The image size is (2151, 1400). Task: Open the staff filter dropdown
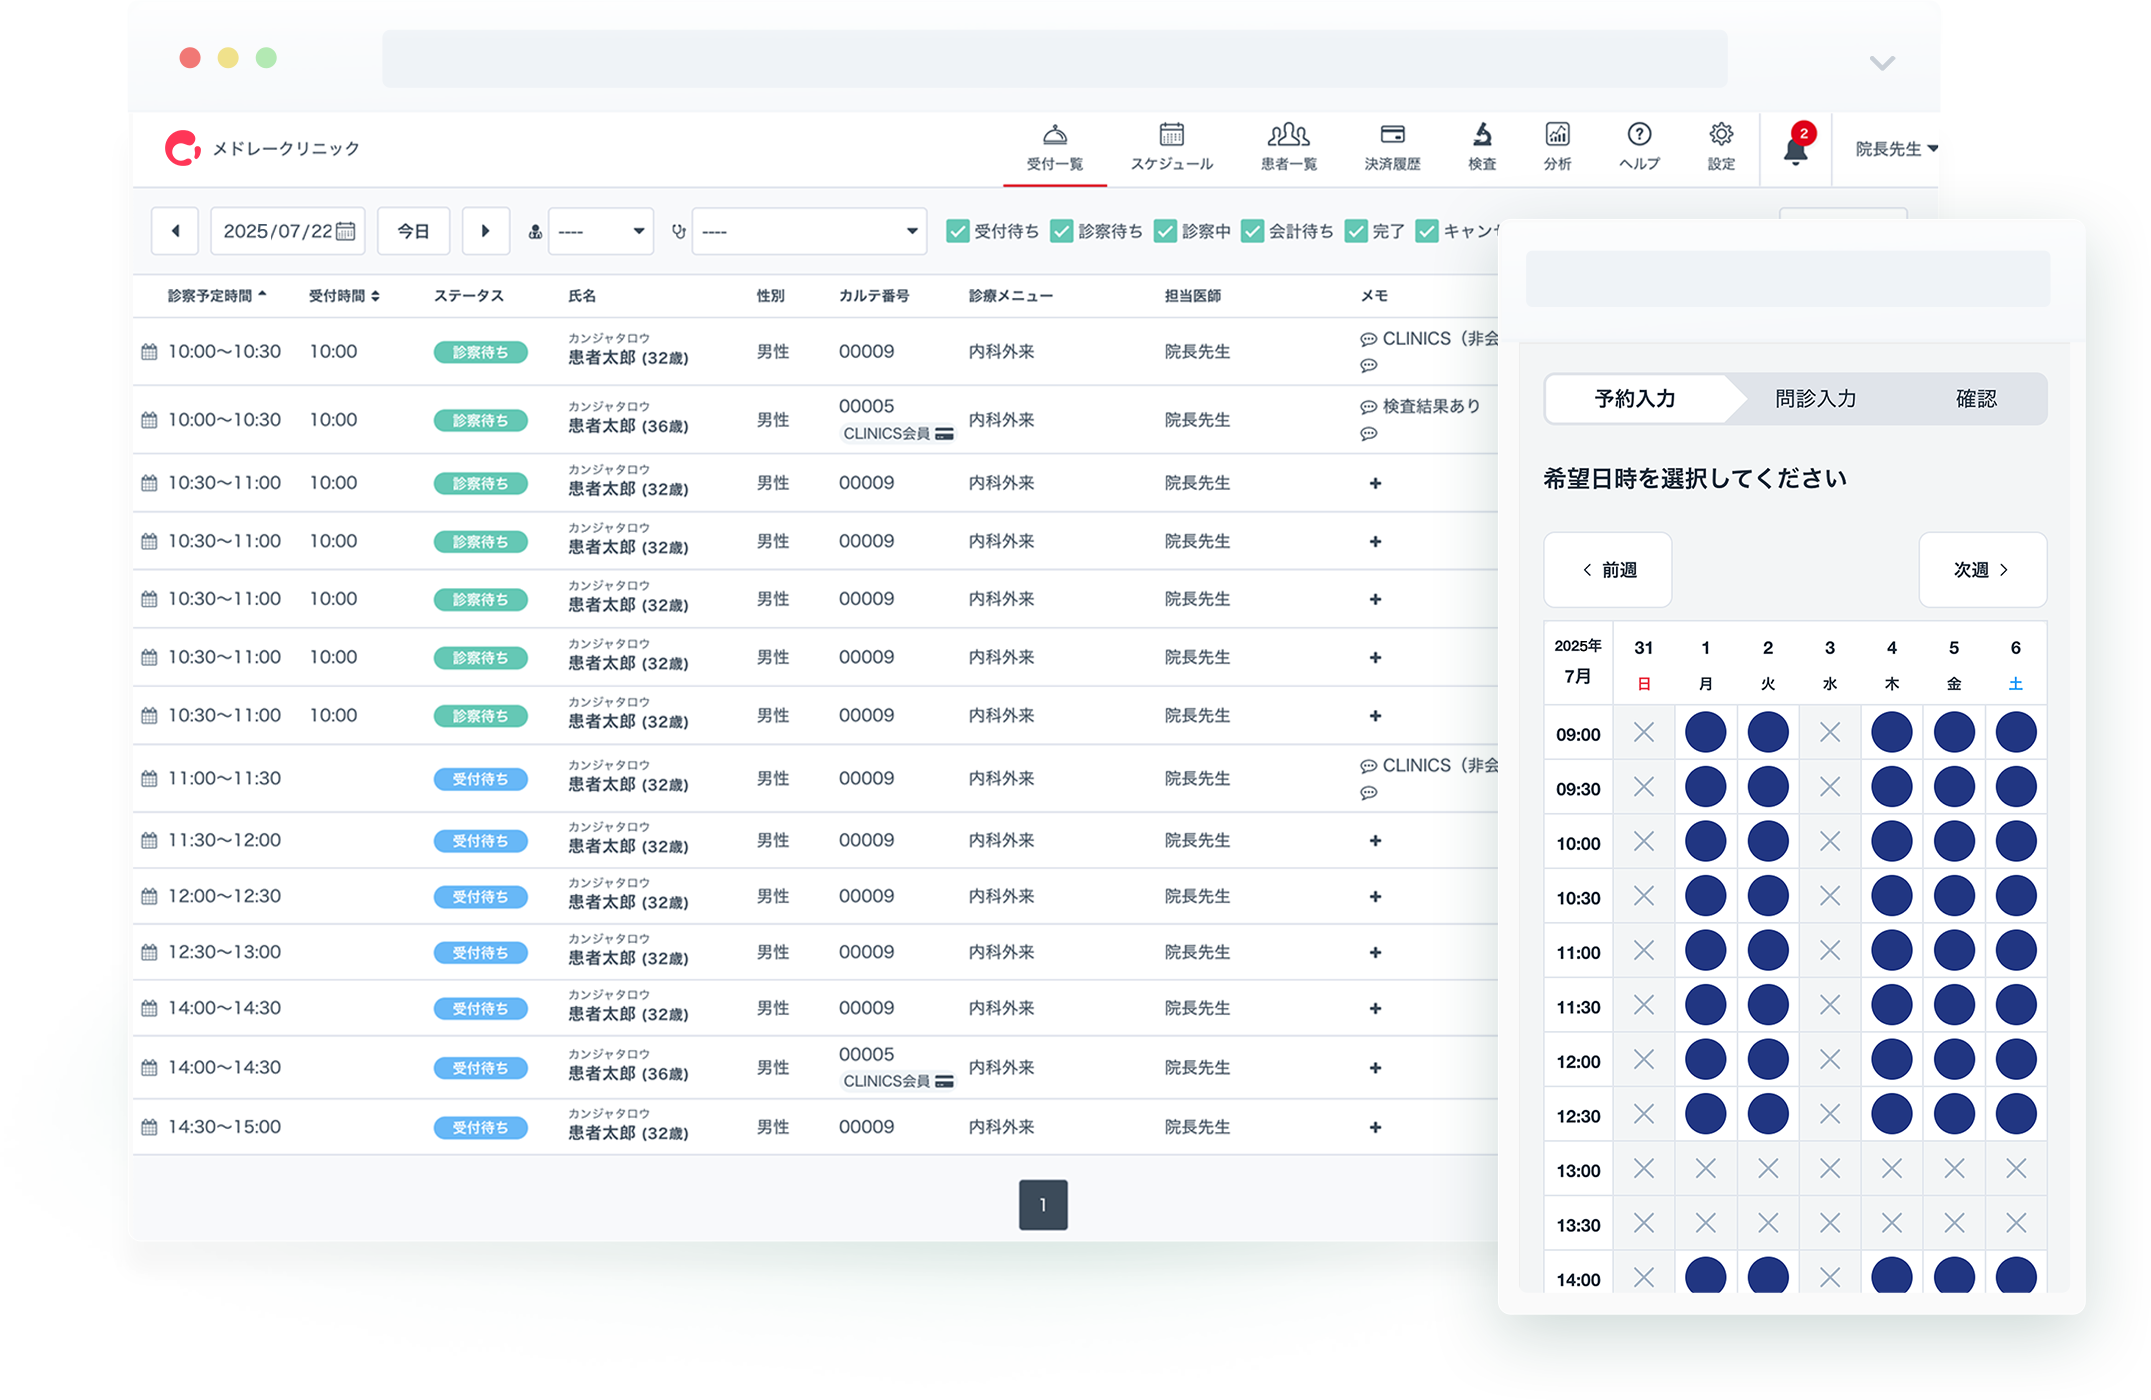600,231
